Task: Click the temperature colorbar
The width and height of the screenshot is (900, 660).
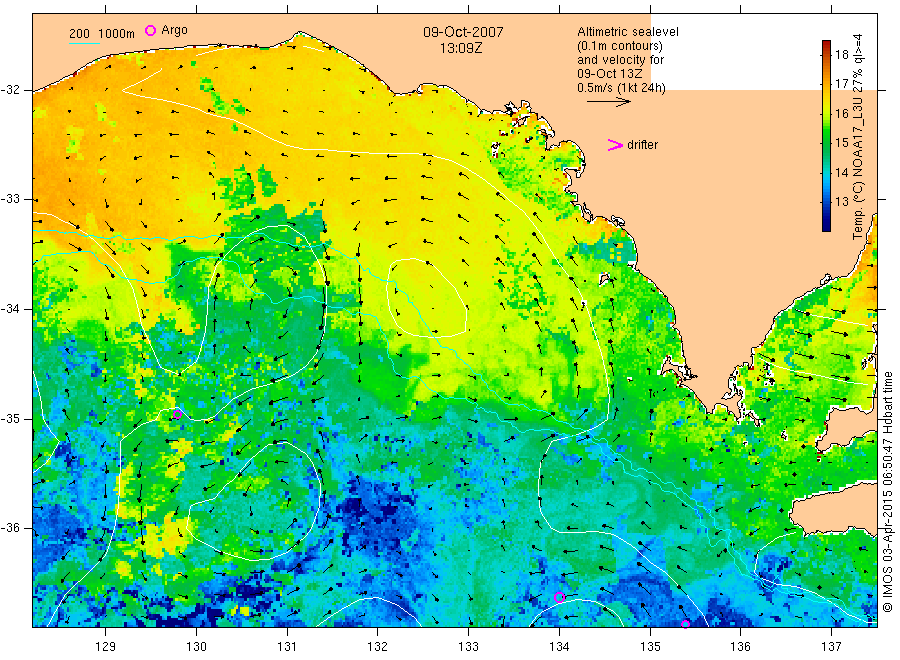Action: [x=827, y=136]
